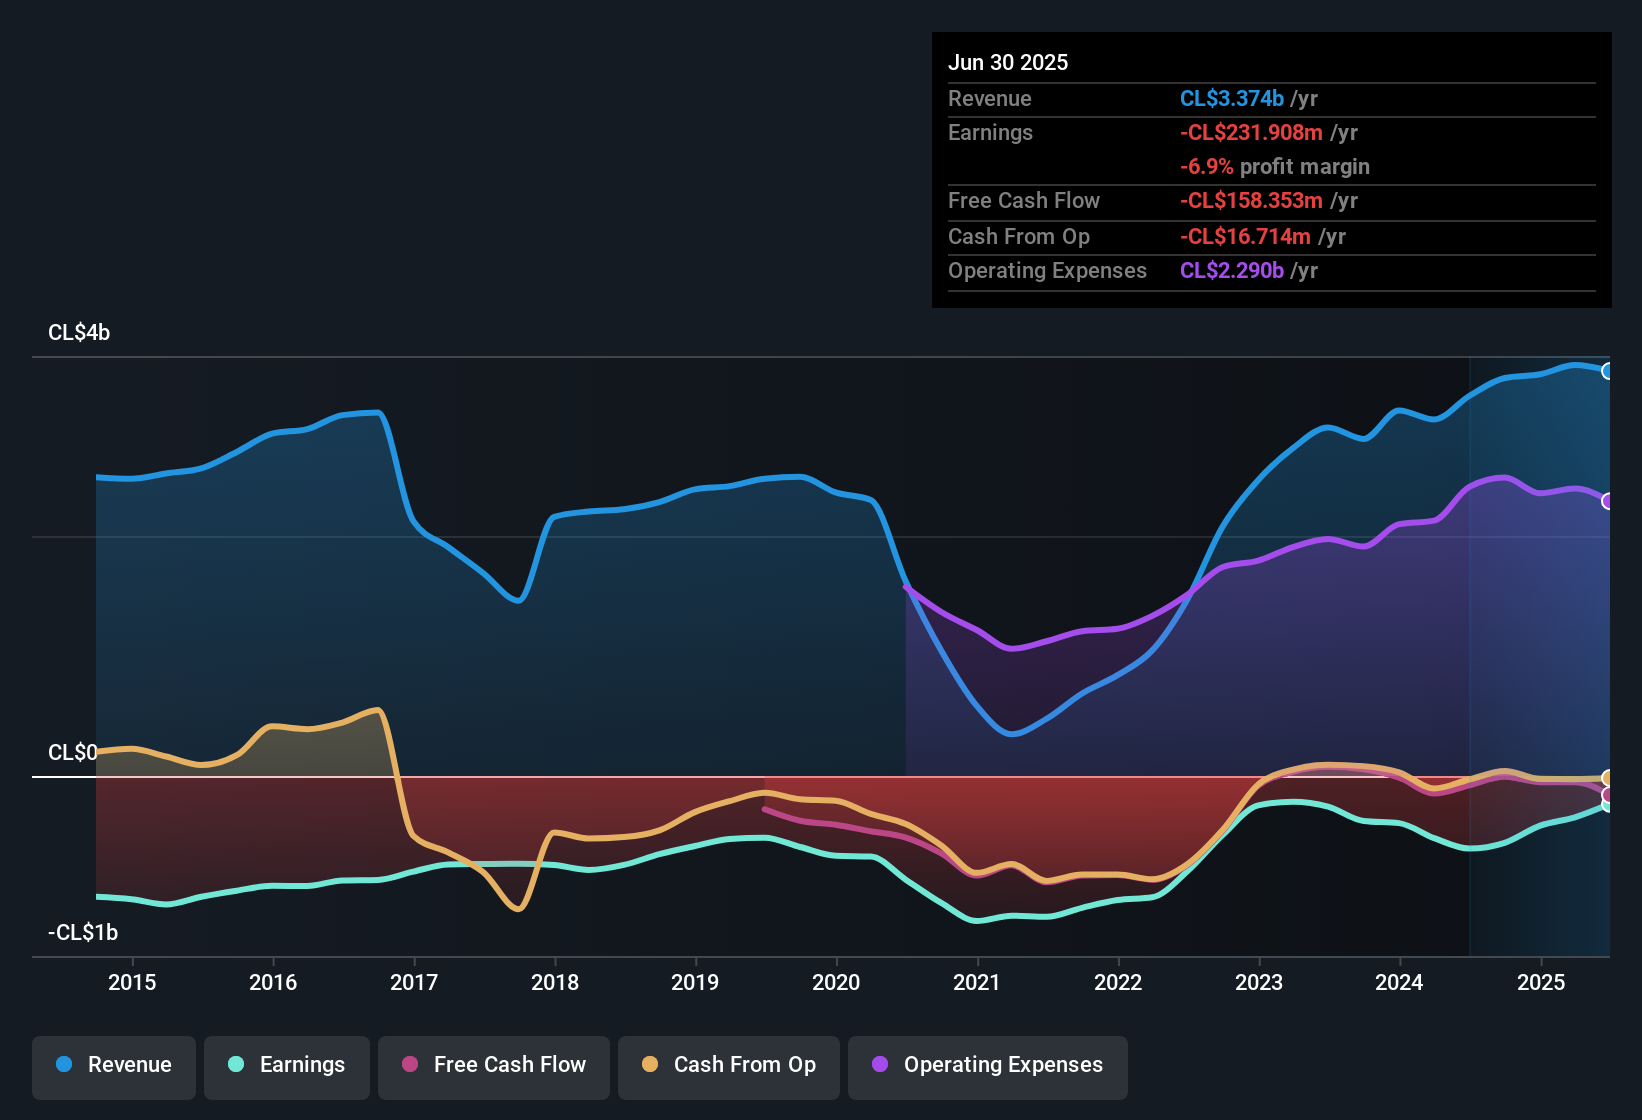Click the -CL$231.908m earnings value in tooltip
Viewport: 1642px width, 1120px height.
(x=1251, y=133)
